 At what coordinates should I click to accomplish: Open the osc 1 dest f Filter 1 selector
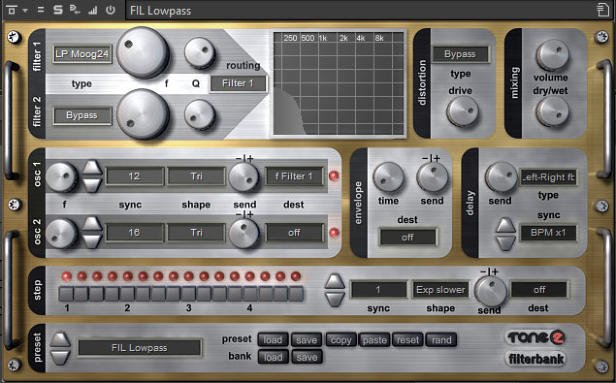point(294,176)
